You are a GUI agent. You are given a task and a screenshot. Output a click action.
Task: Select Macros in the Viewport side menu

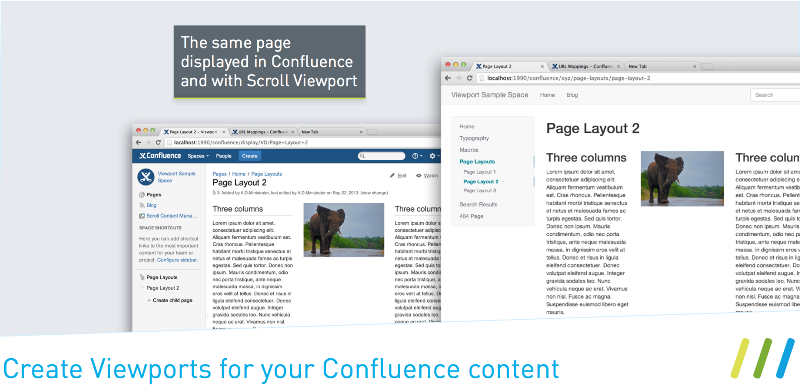click(469, 150)
